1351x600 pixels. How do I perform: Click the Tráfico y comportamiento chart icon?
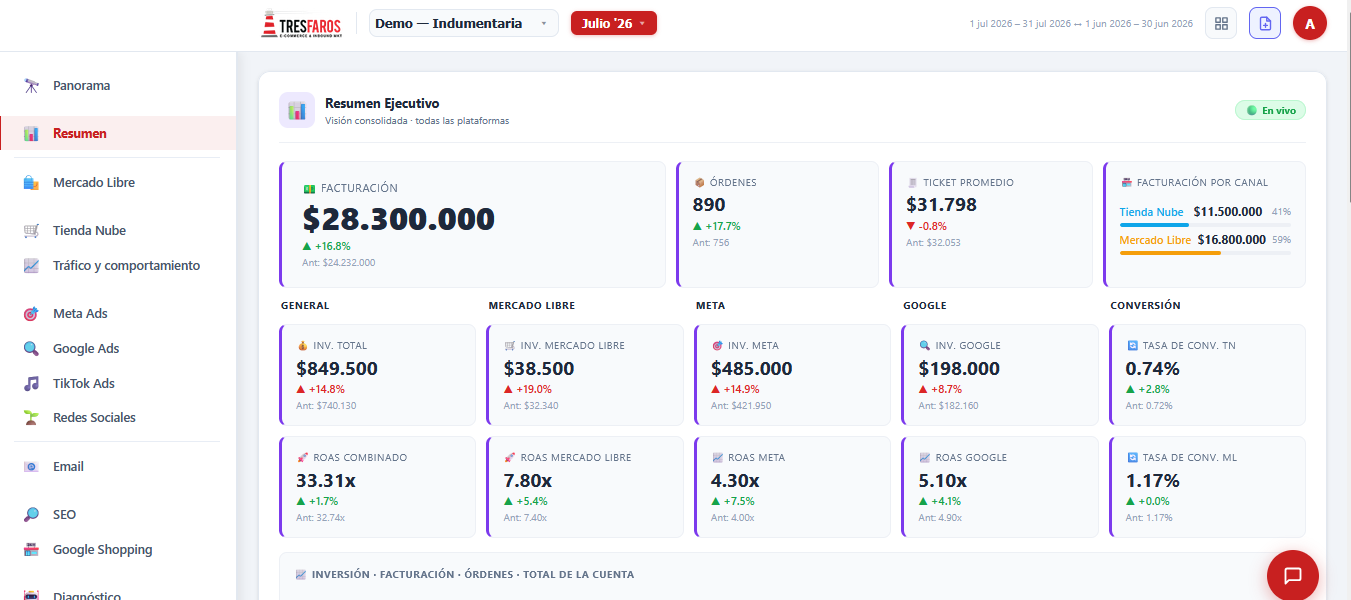point(32,266)
